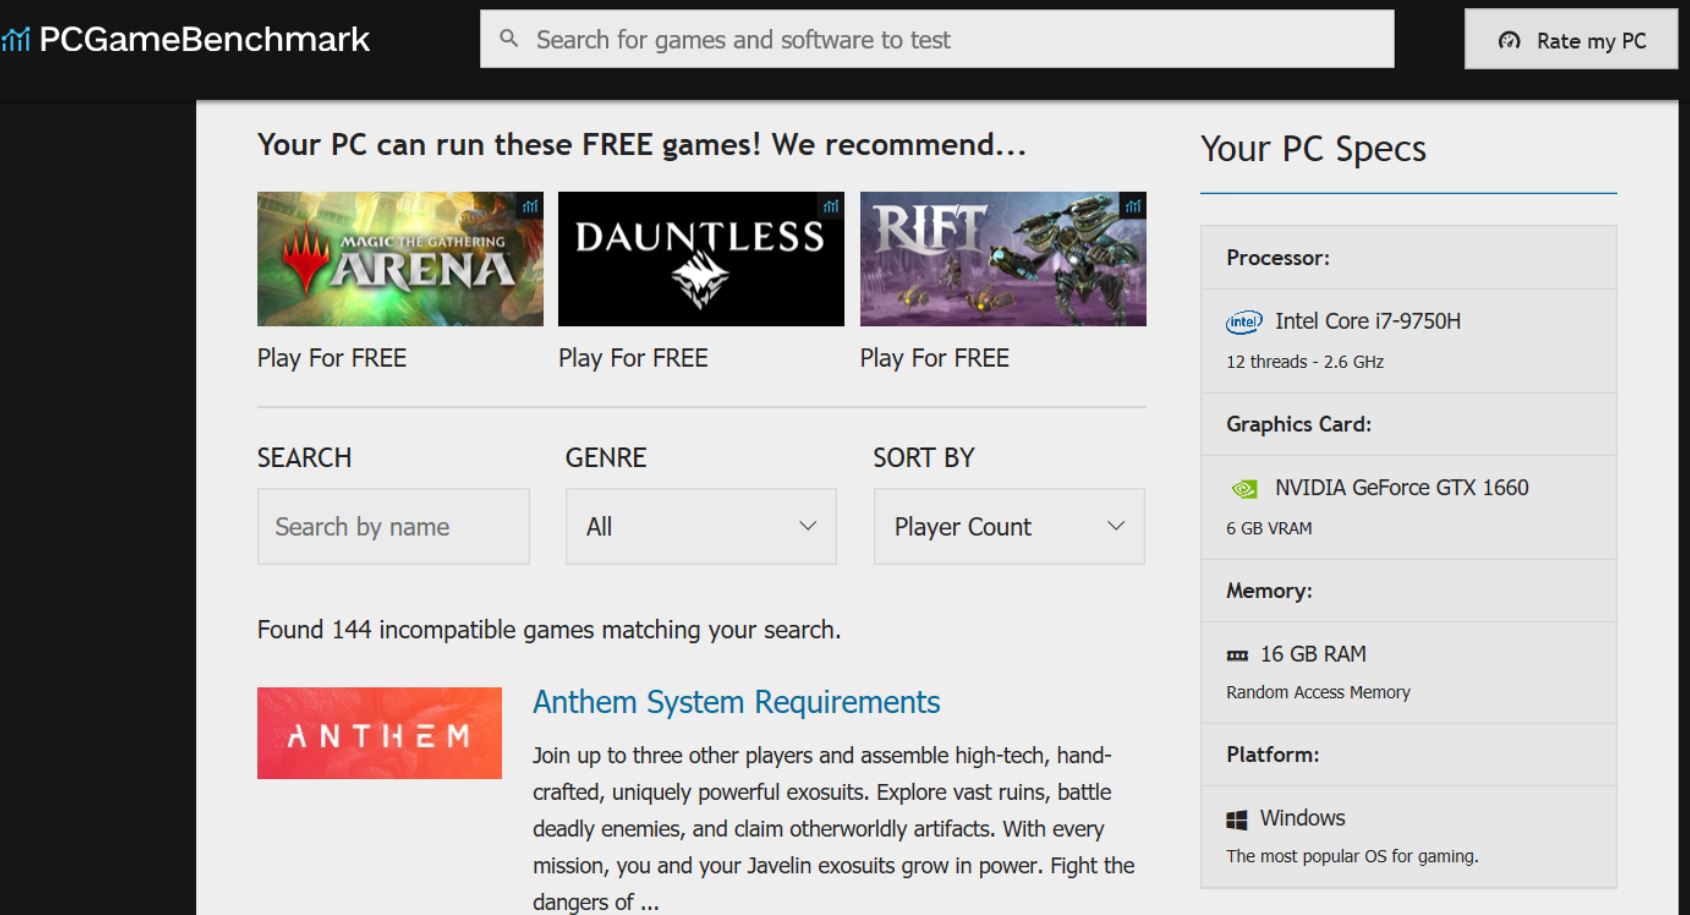Image resolution: width=1690 pixels, height=915 pixels.
Task: Click the benchmark badge on Arena thumbnail
Action: [x=530, y=206]
